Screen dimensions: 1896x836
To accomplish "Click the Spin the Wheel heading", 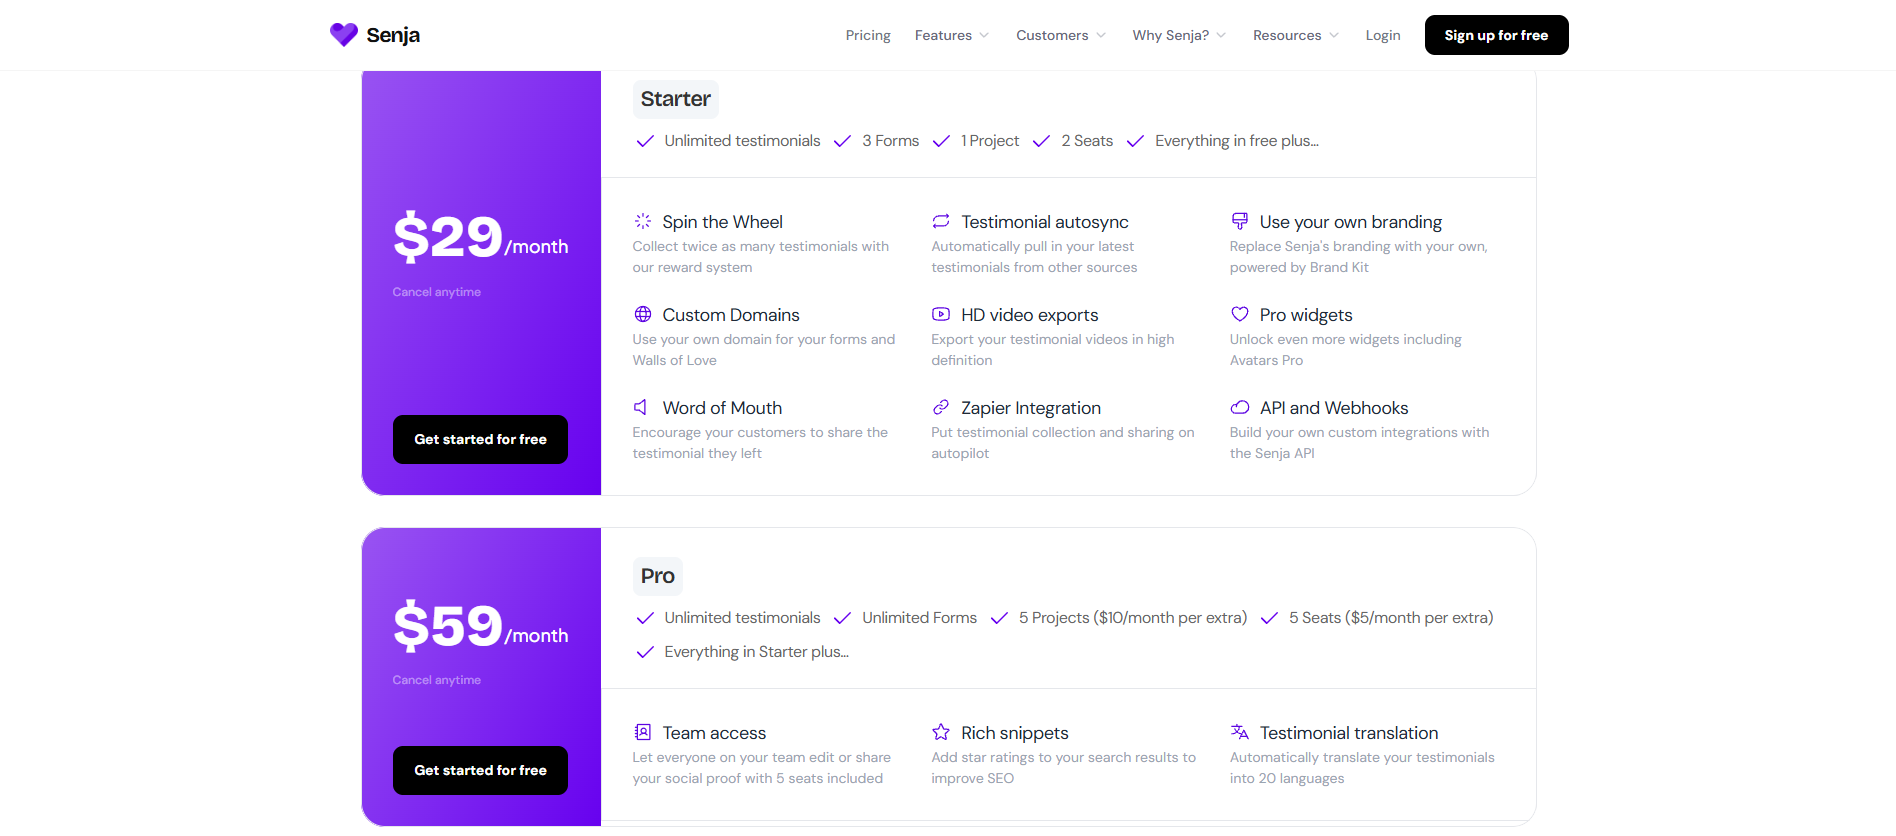I will pyautogui.click(x=722, y=222).
